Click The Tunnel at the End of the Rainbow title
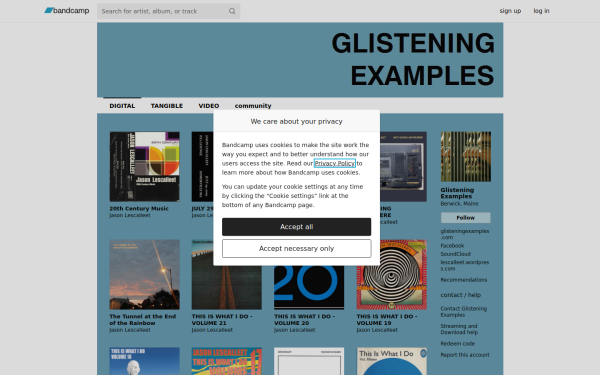 point(143,320)
